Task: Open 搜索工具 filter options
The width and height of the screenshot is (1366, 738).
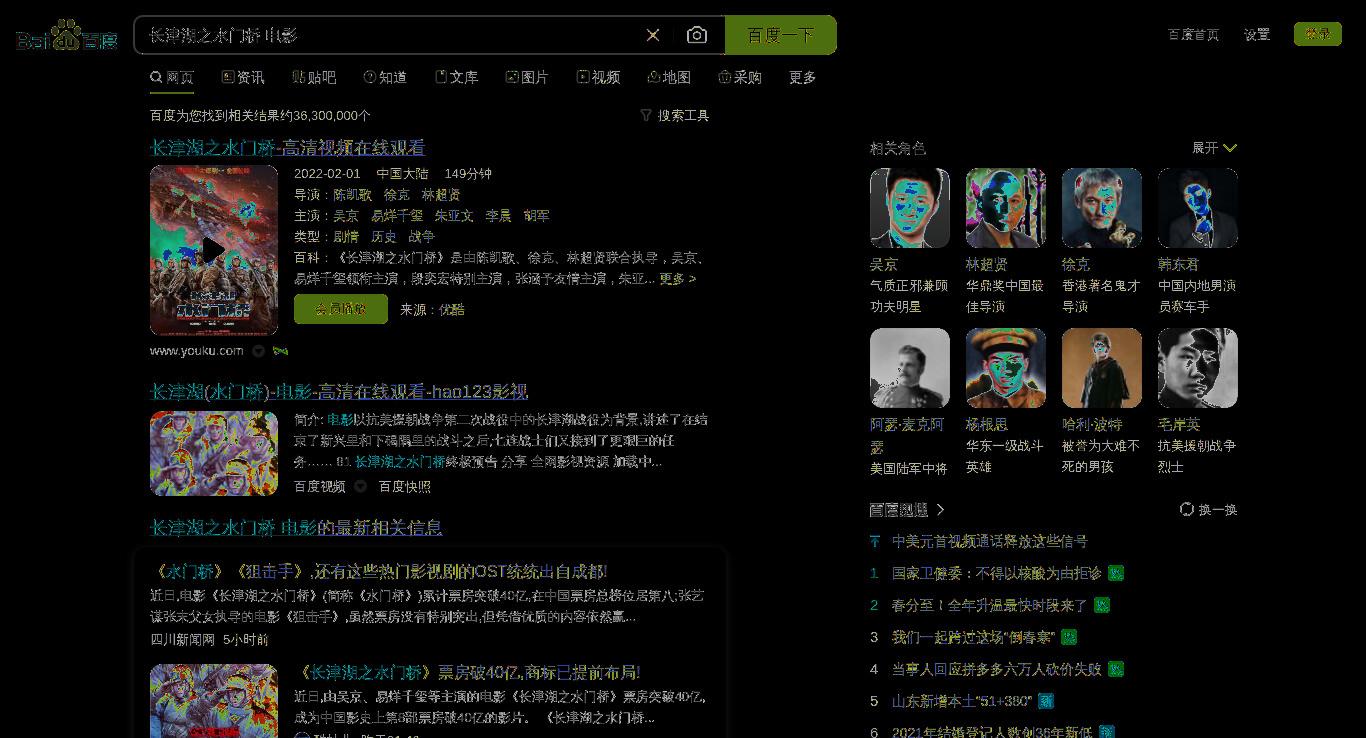Action: pyautogui.click(x=675, y=116)
